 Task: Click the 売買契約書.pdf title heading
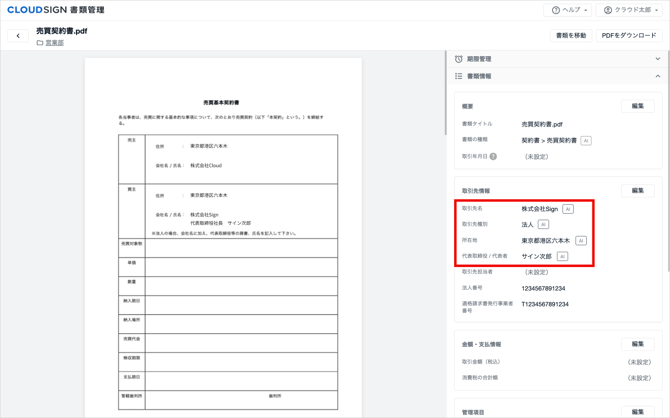click(62, 31)
